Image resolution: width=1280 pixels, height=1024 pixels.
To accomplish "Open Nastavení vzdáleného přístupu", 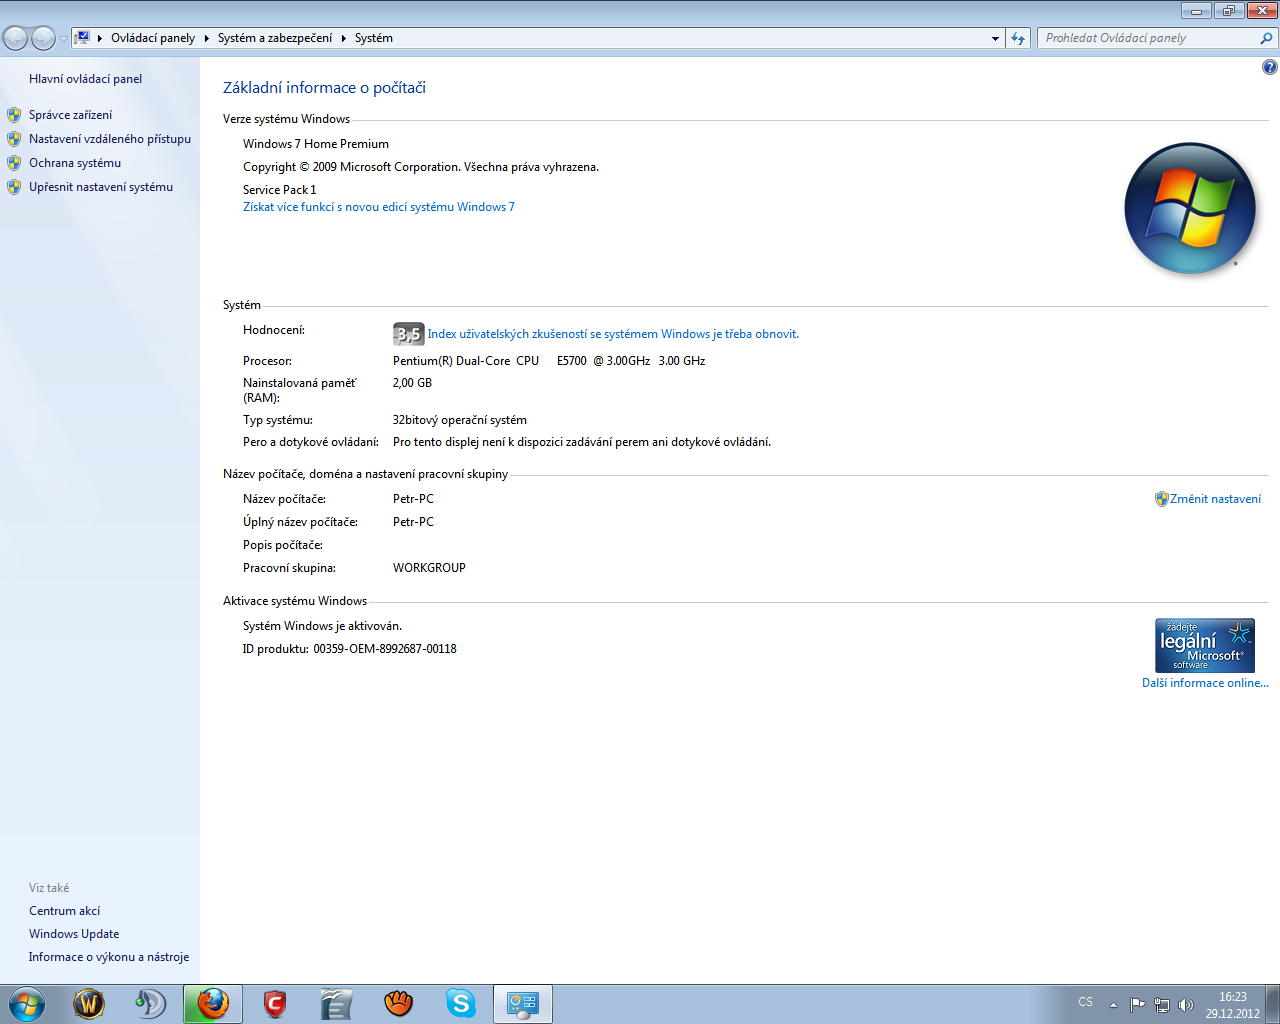I will click(110, 139).
